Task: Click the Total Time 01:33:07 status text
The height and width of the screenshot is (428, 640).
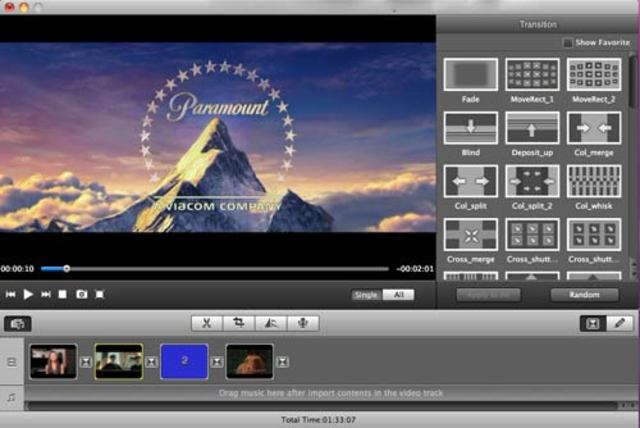Action: (x=318, y=419)
